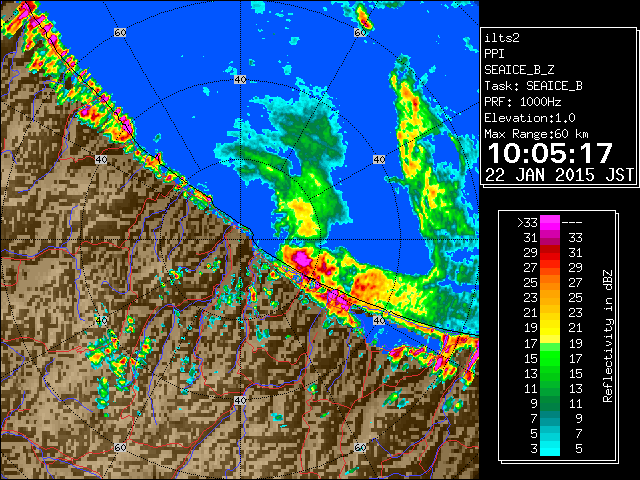The image size is (640, 480).
Task: Click the "60" range label in southeast land
Action: (360, 447)
